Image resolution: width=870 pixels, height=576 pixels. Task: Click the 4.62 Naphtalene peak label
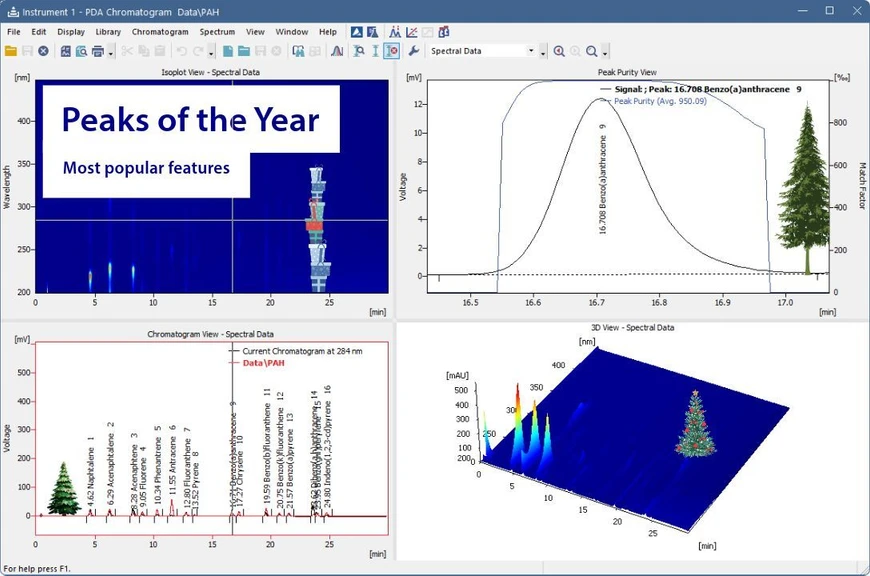91,470
